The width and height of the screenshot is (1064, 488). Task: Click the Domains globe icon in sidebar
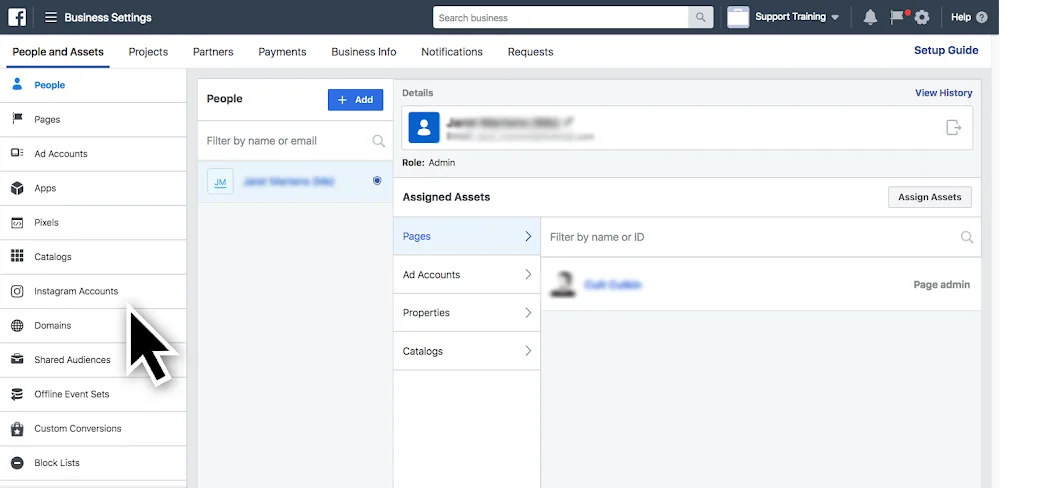click(x=17, y=325)
